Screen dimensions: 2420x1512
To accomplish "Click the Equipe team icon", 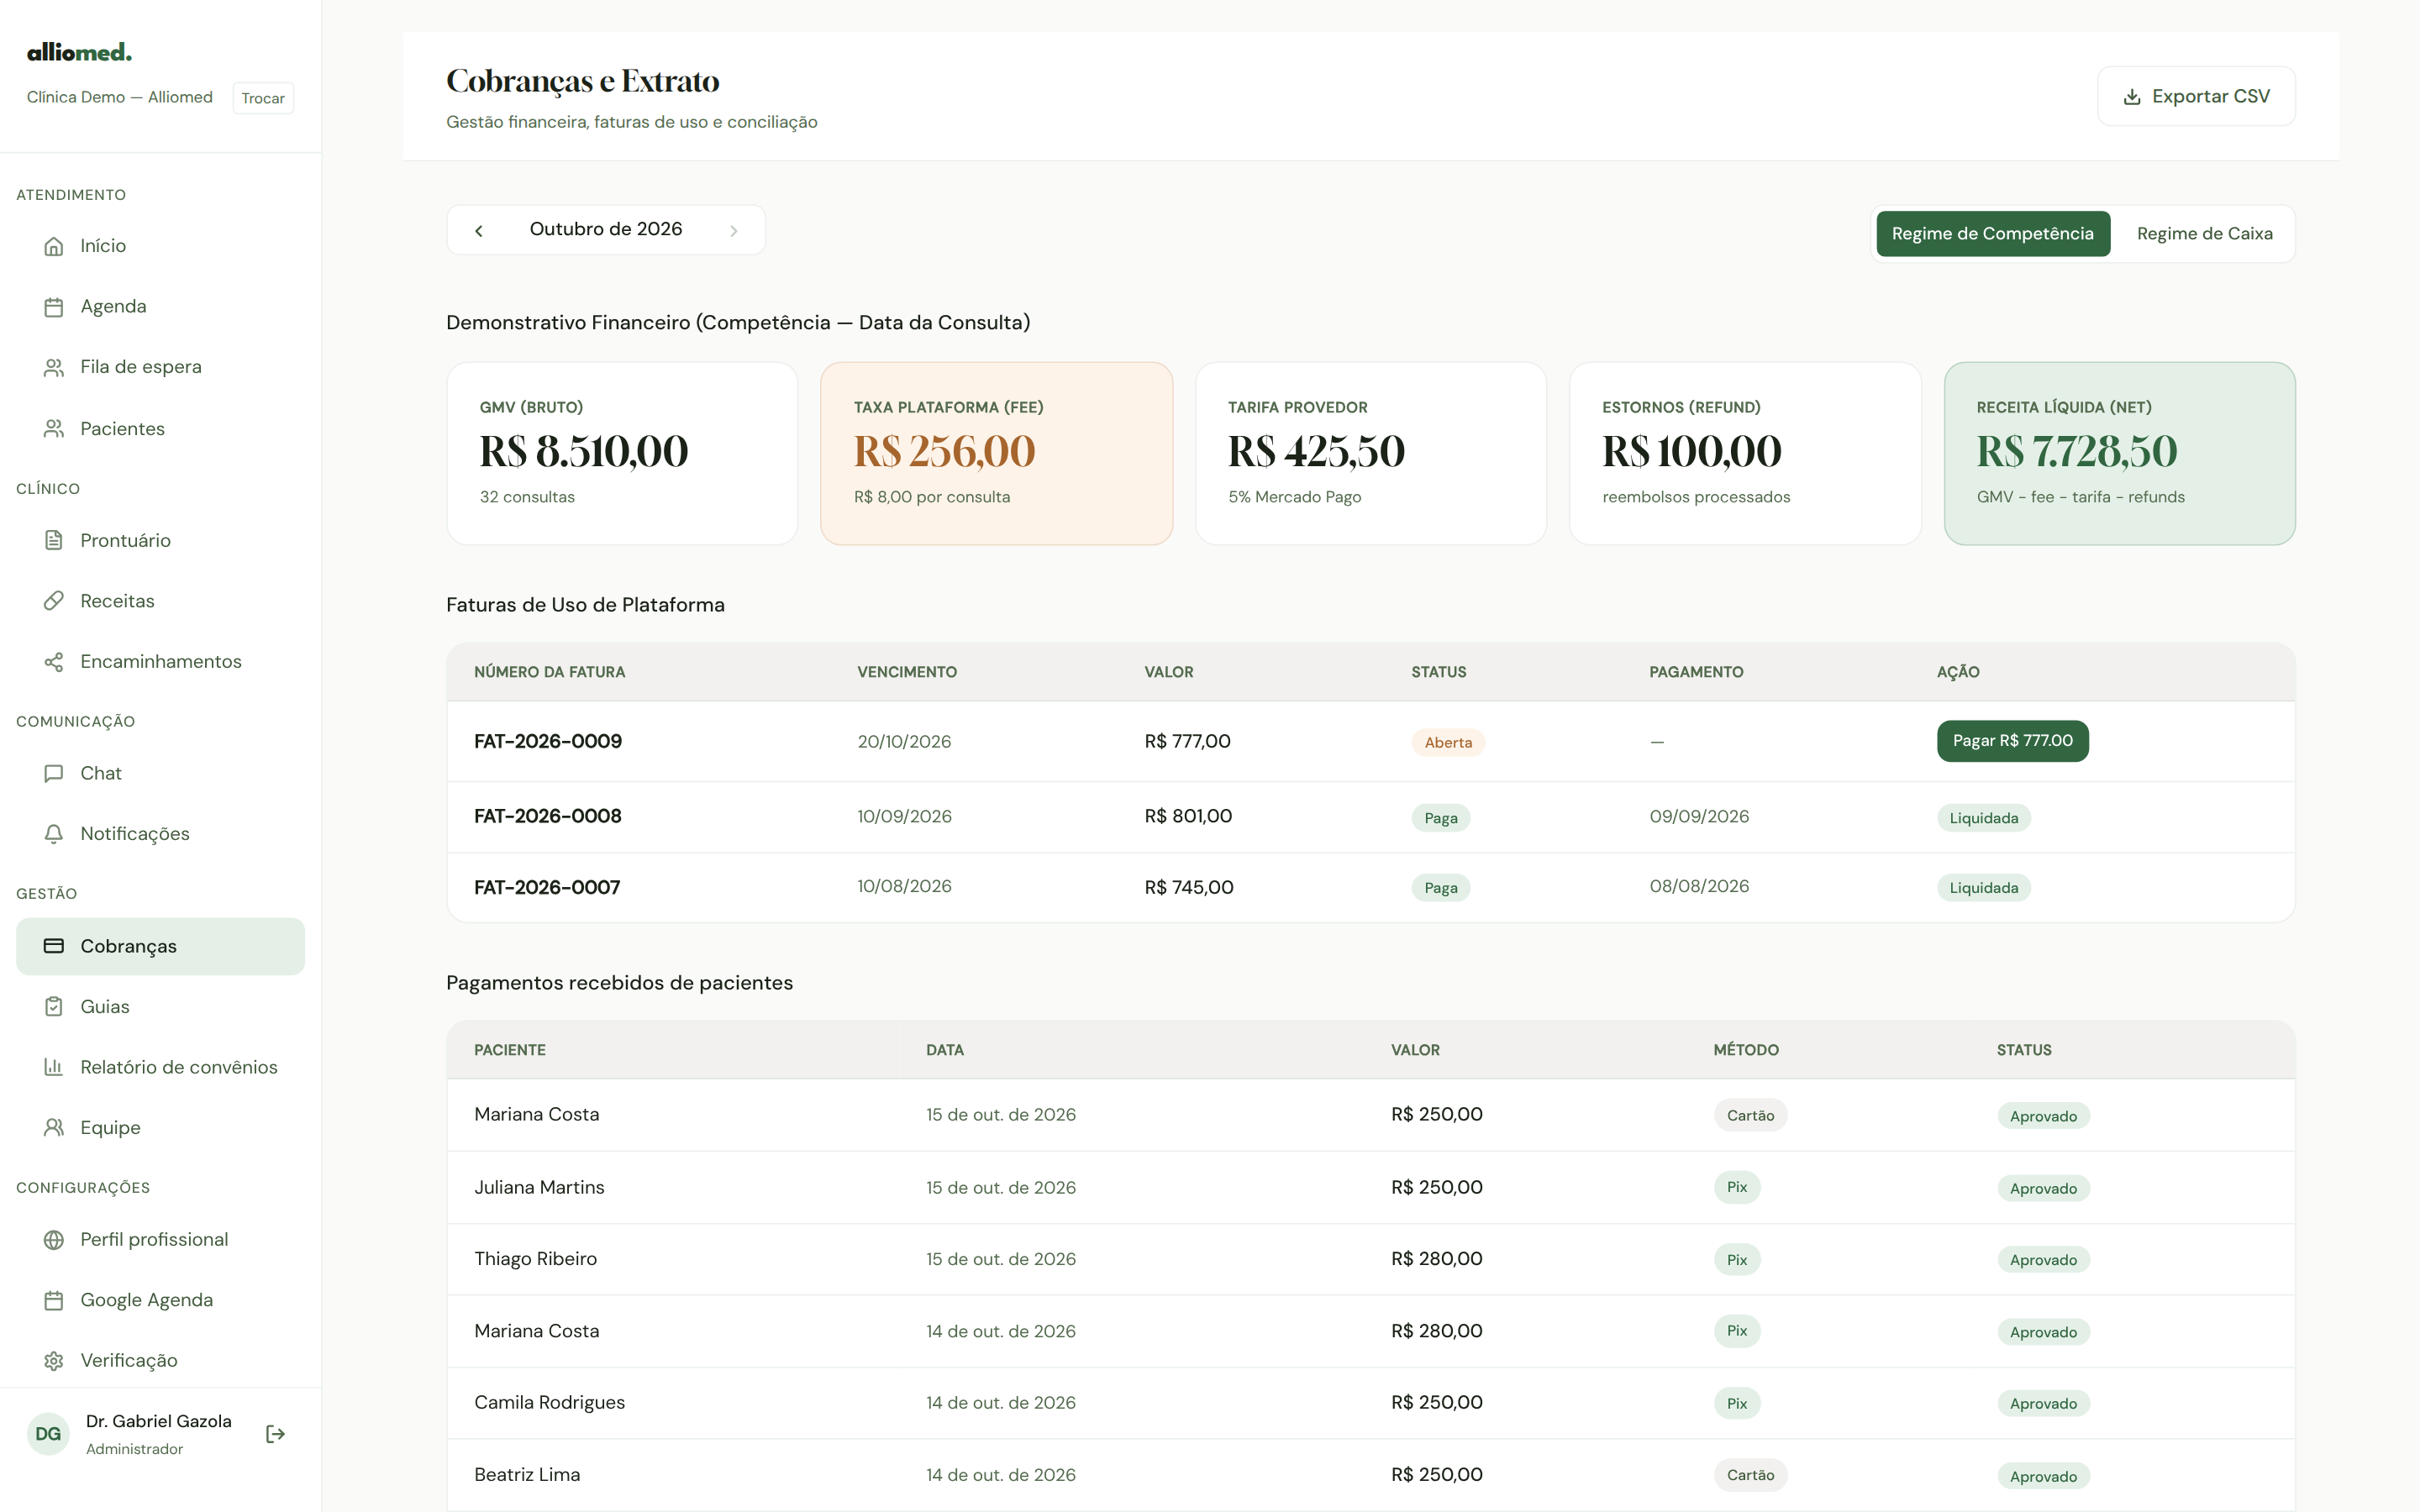I will pyautogui.click(x=54, y=1128).
